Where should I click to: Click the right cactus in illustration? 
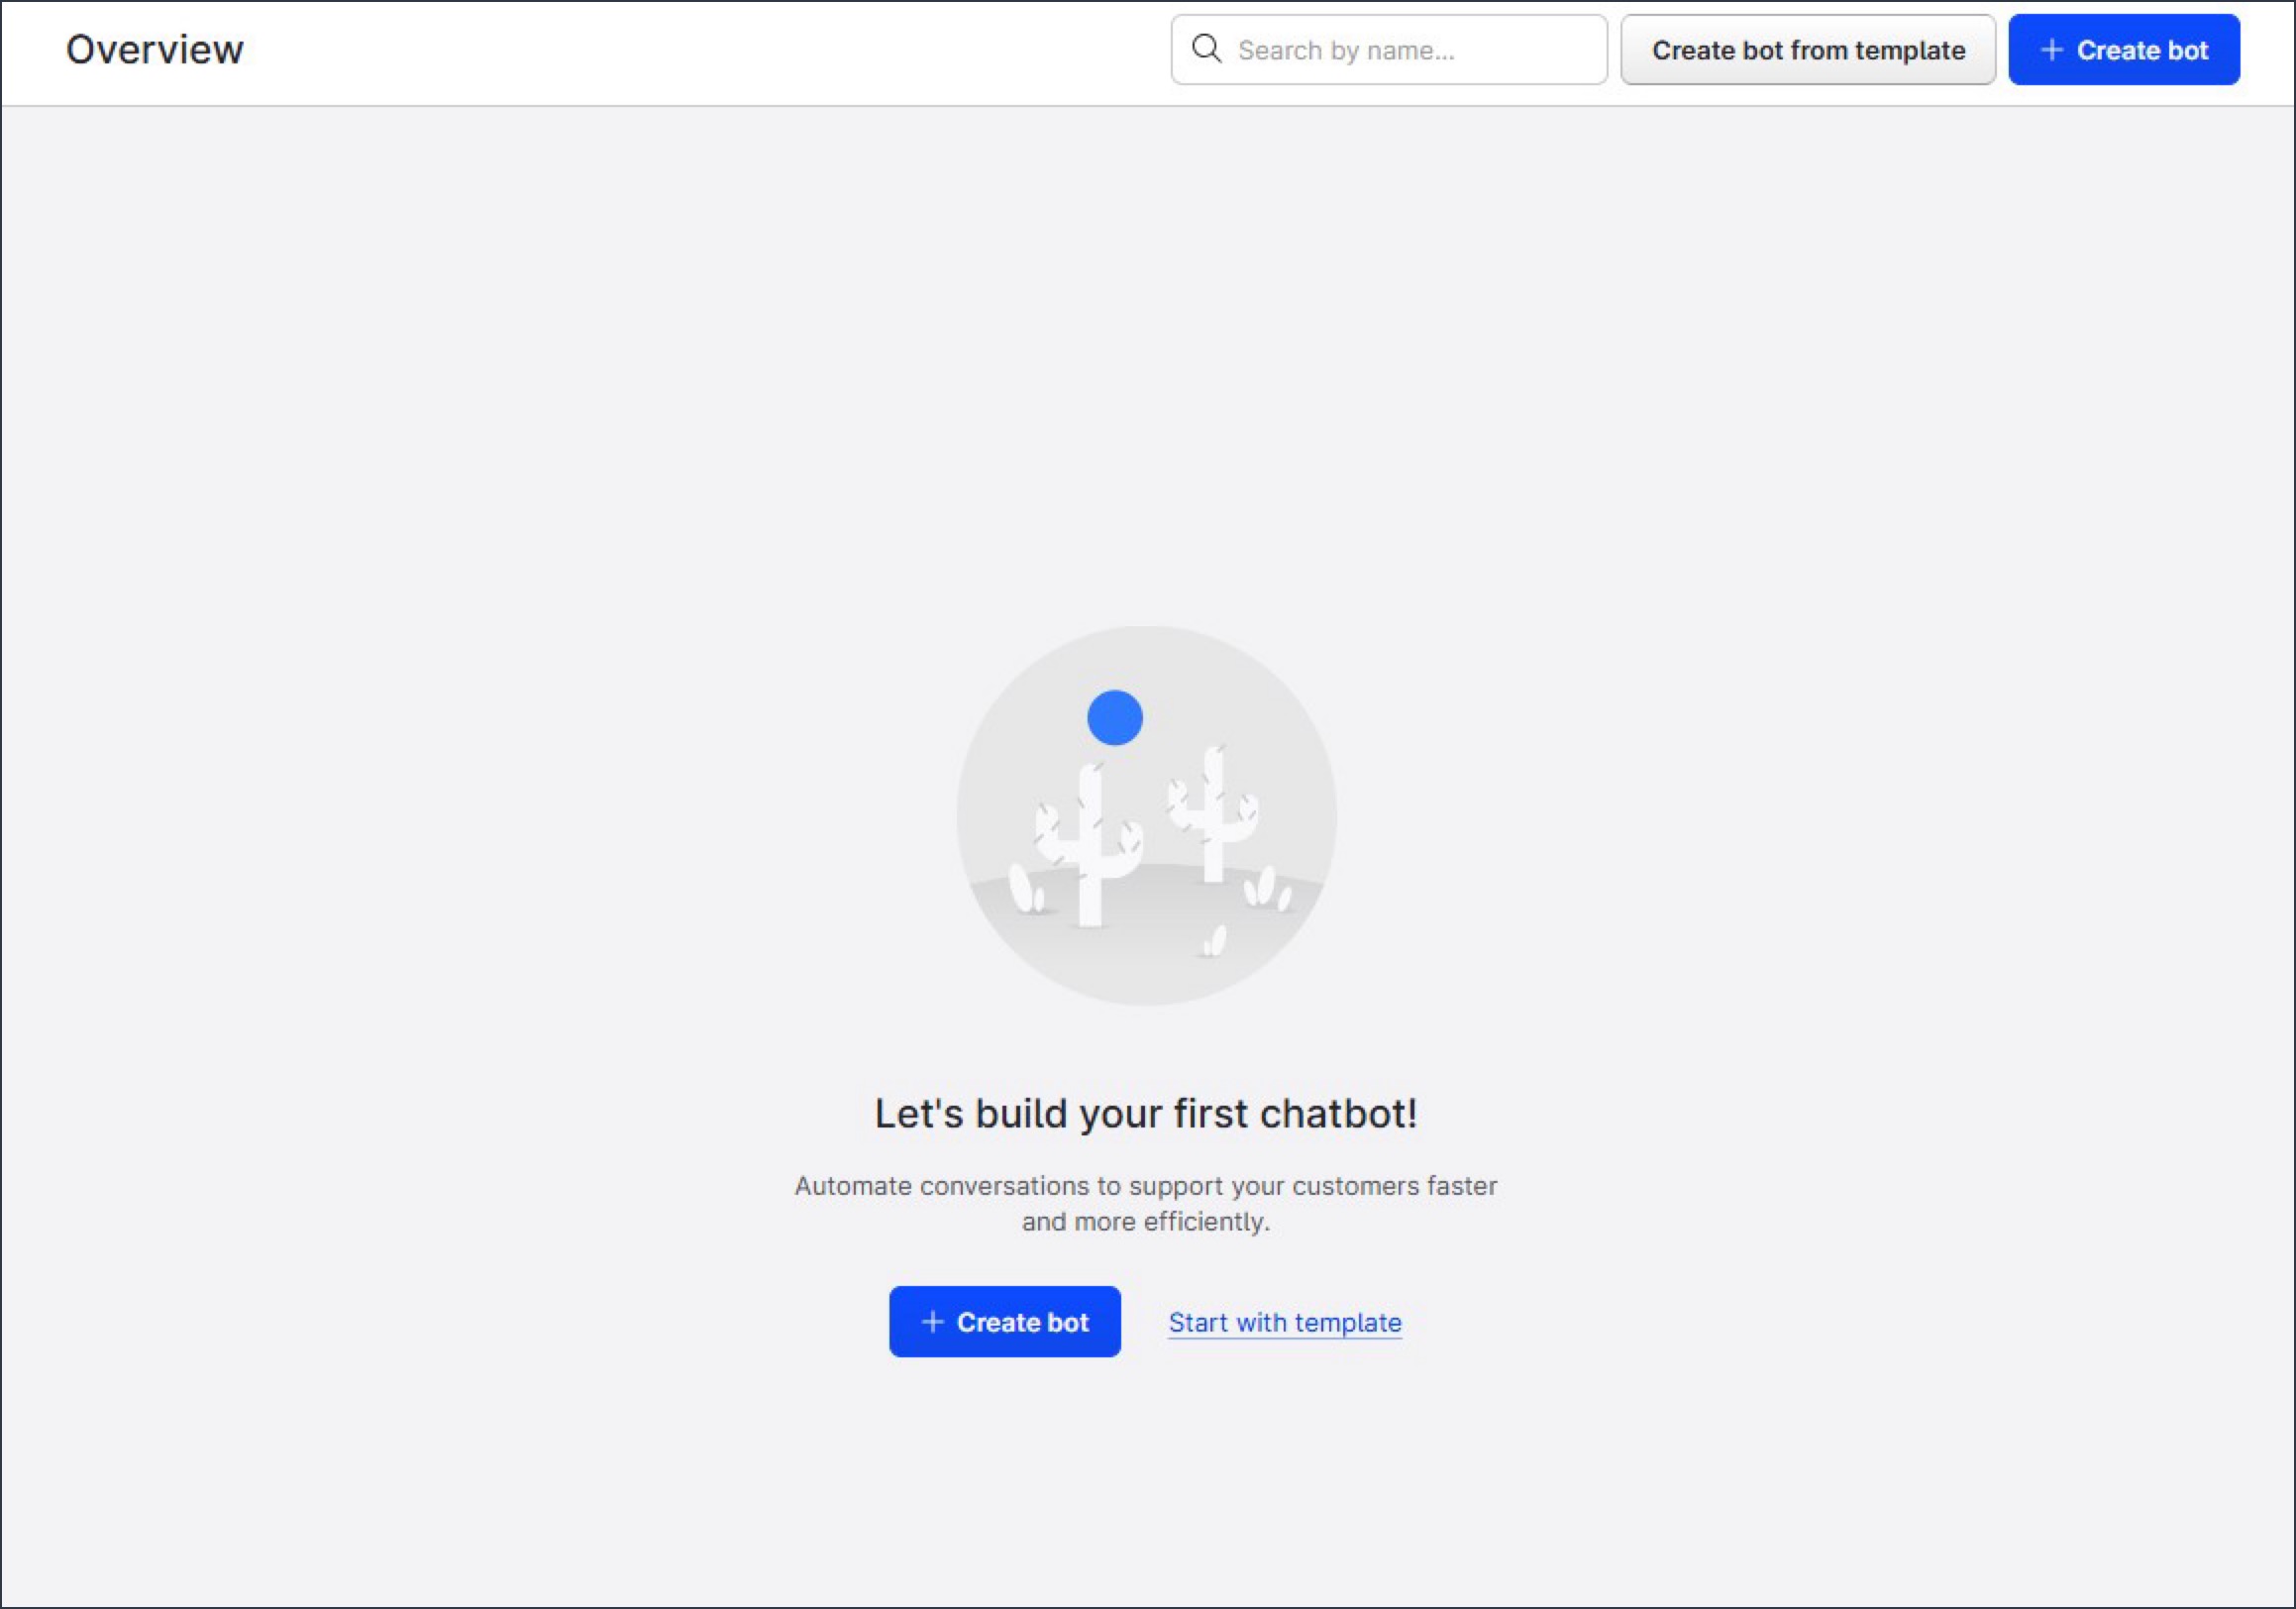pos(1213,815)
